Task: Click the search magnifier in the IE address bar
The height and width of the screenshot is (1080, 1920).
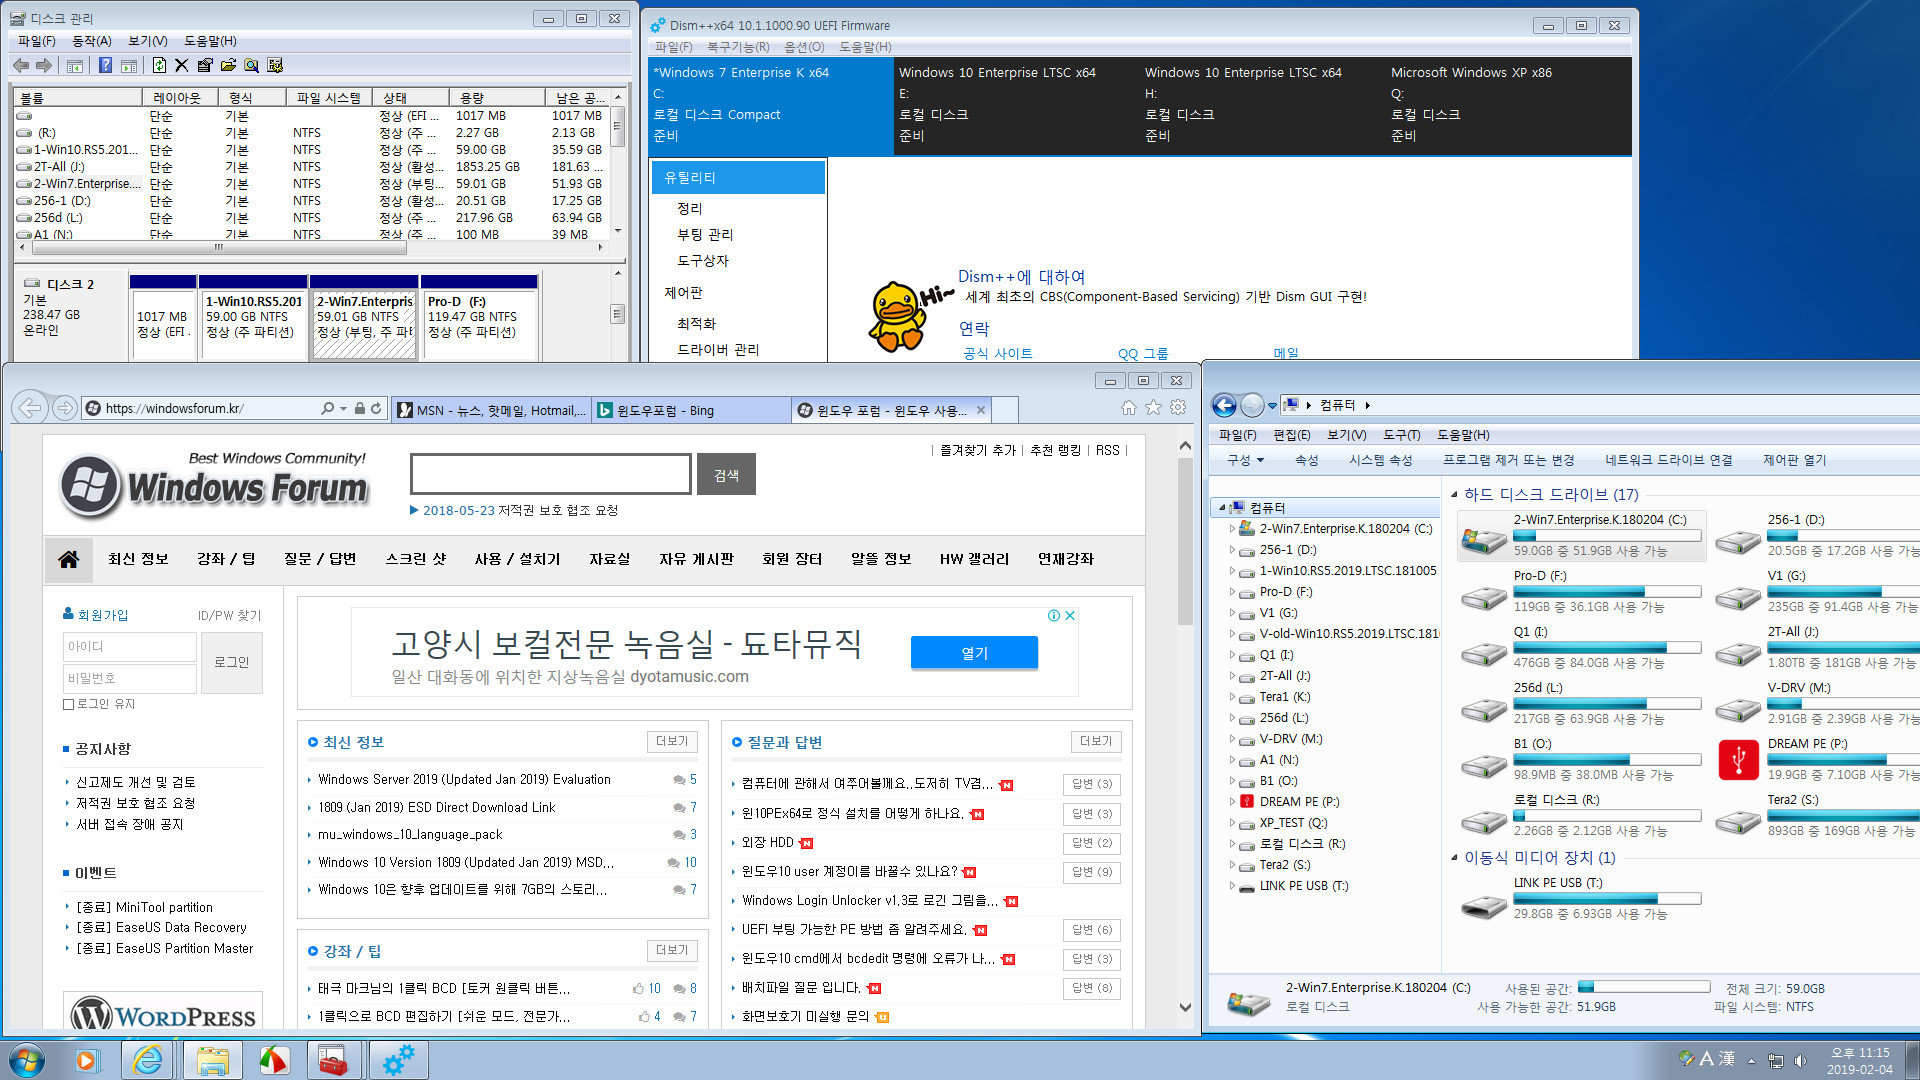Action: pyautogui.click(x=328, y=409)
